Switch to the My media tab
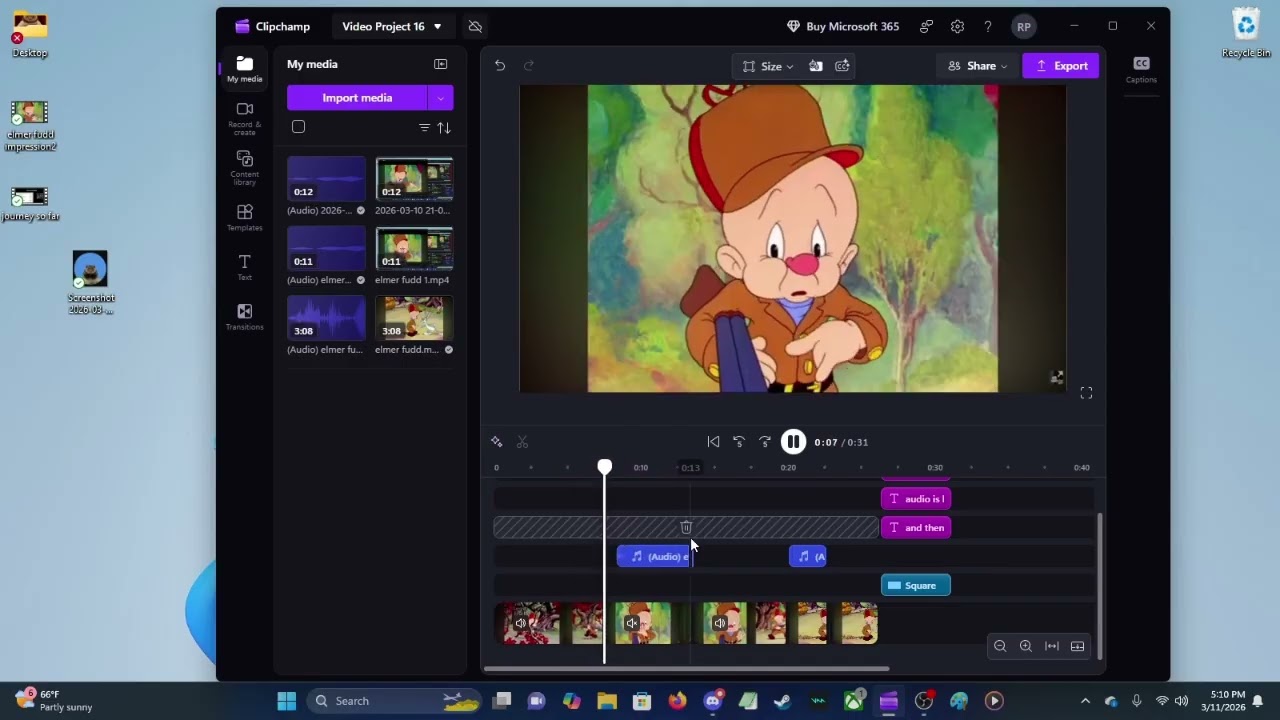This screenshot has height=720, width=1280. (244, 69)
